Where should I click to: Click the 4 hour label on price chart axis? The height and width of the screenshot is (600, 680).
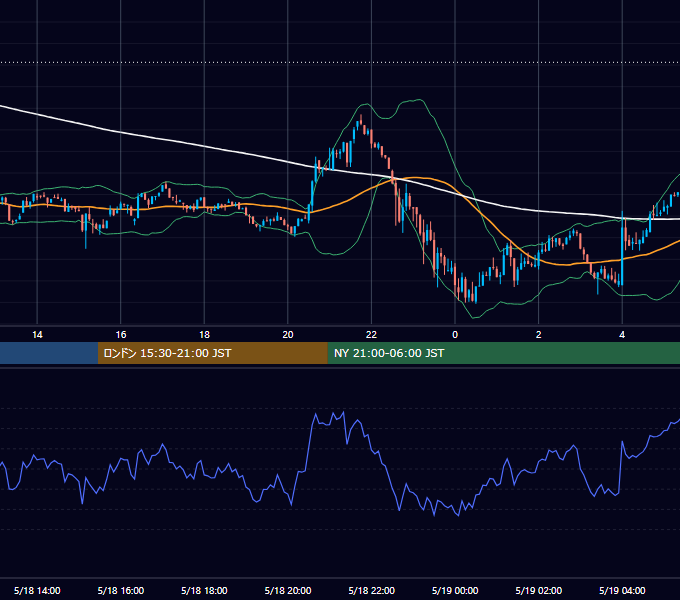[x=622, y=335]
